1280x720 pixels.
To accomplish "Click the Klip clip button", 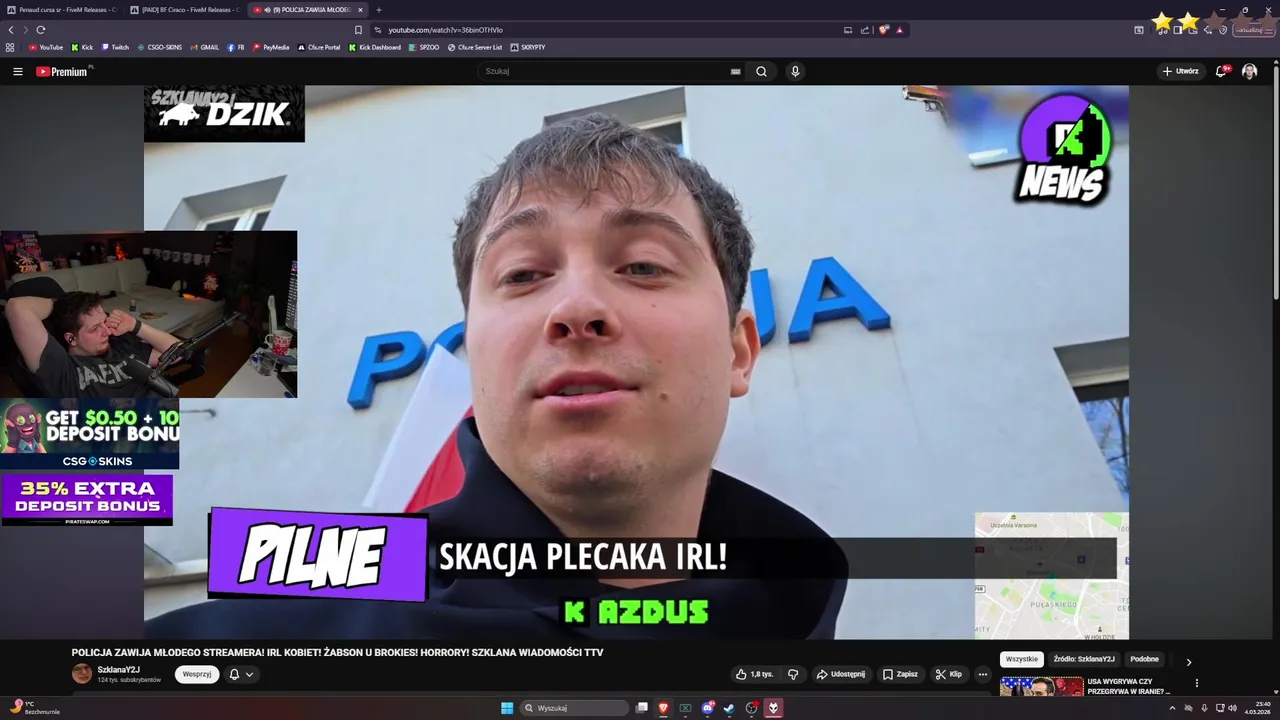I will 948,674.
